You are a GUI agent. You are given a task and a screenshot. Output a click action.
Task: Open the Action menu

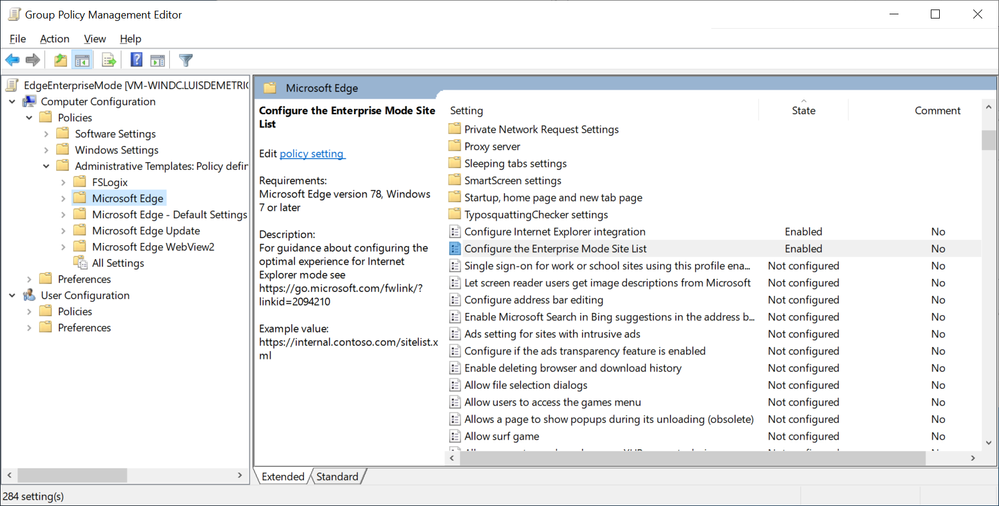coord(55,39)
